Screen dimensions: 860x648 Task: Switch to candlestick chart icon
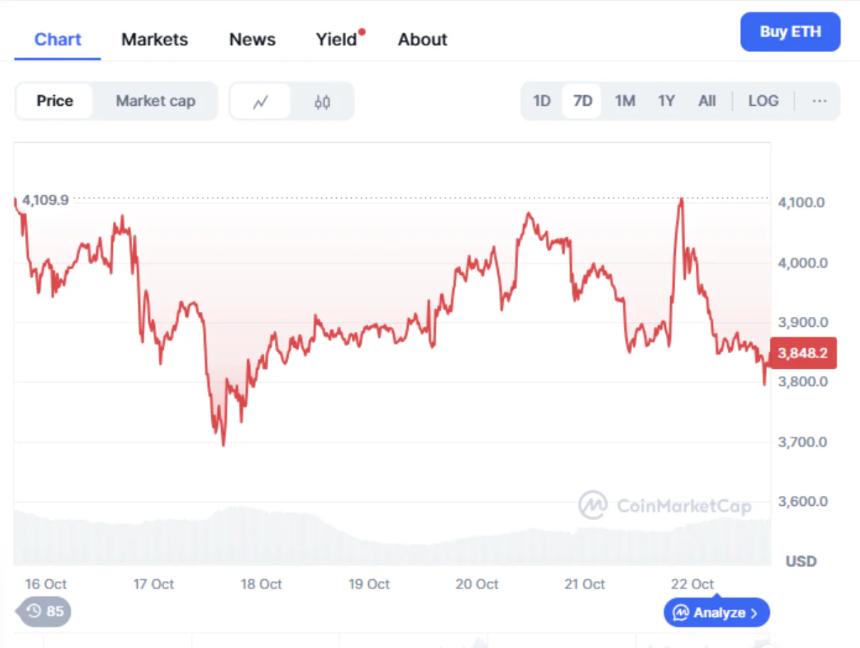322,101
